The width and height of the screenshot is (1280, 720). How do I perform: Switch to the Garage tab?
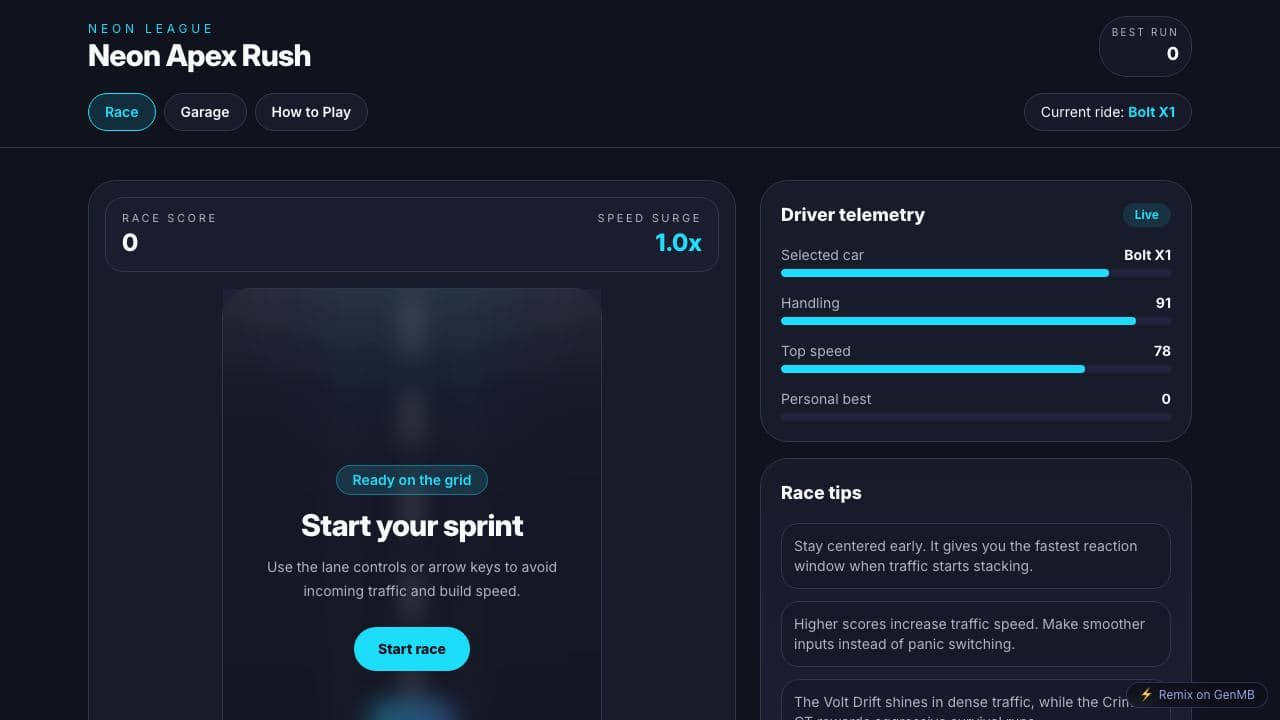pyautogui.click(x=205, y=112)
